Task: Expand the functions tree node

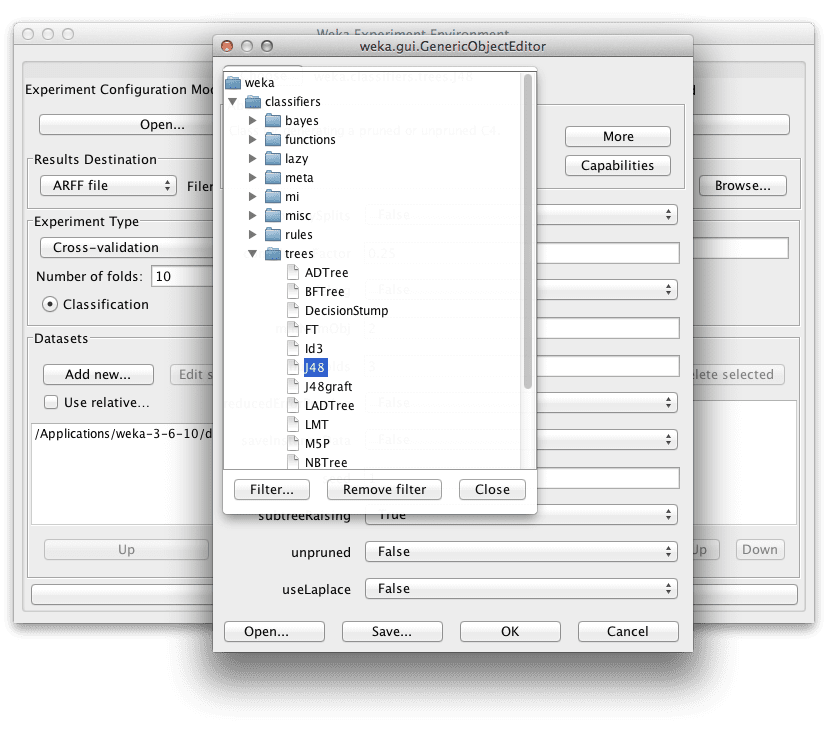Action: 252,139
